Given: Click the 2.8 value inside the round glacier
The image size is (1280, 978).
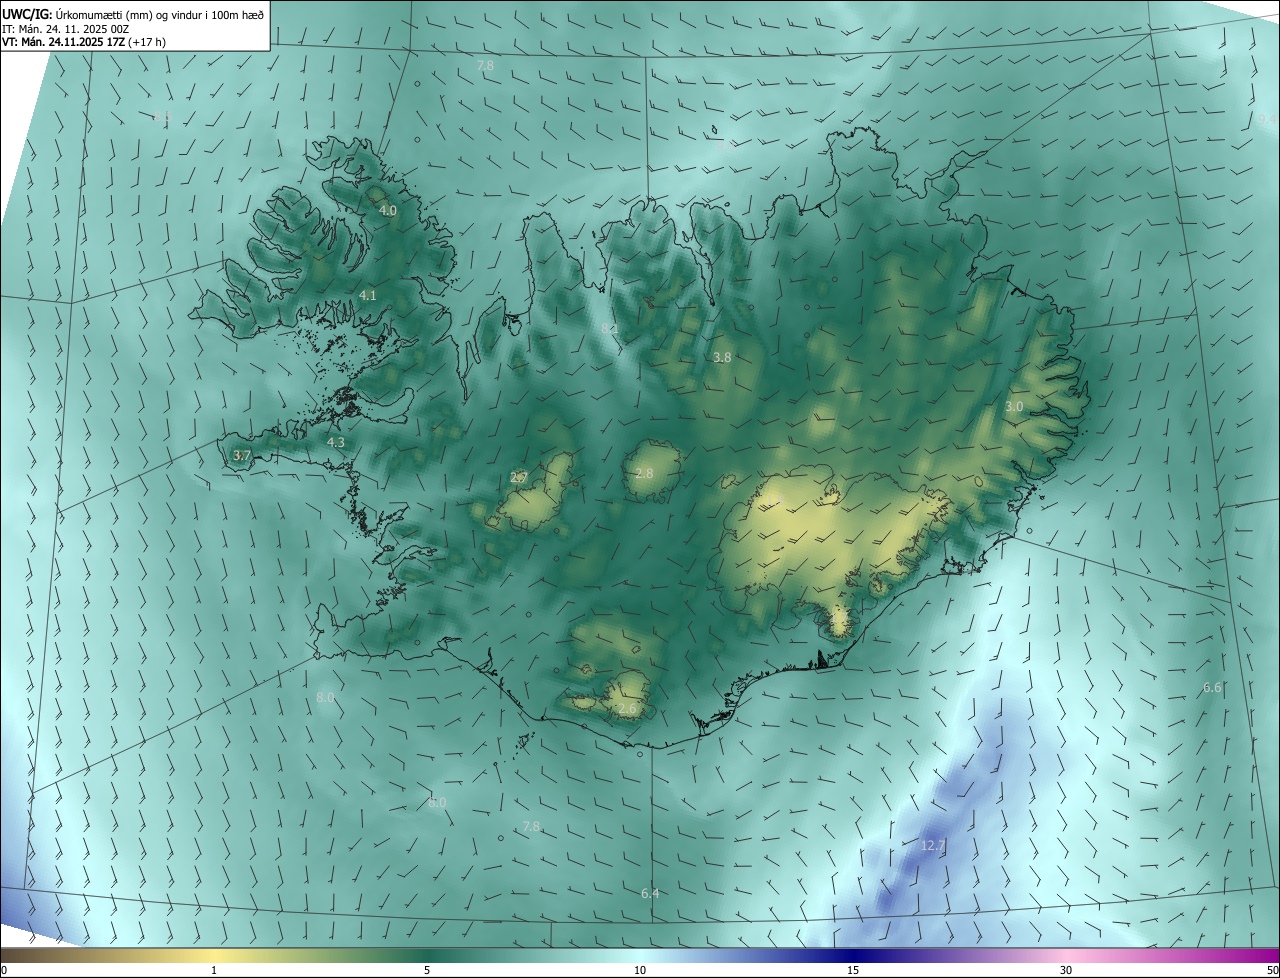Looking at the screenshot, I should (644, 473).
